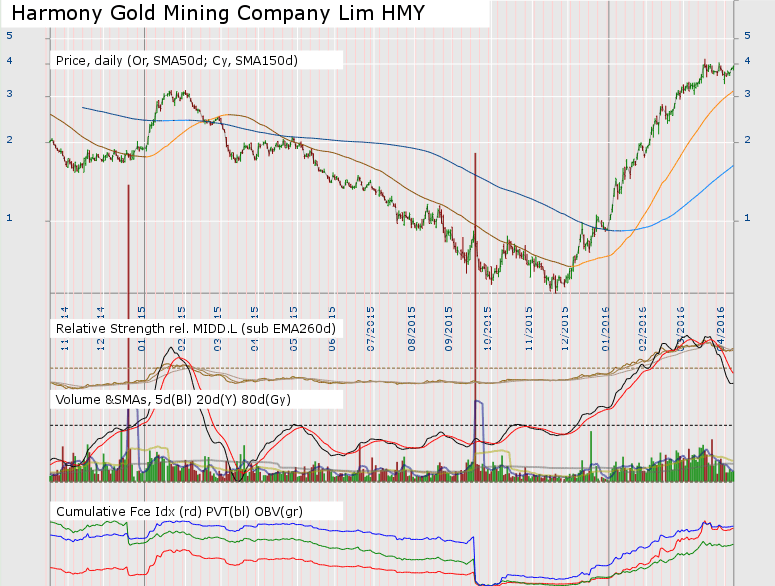Select the 07/2015 date axis label

(x=371, y=329)
